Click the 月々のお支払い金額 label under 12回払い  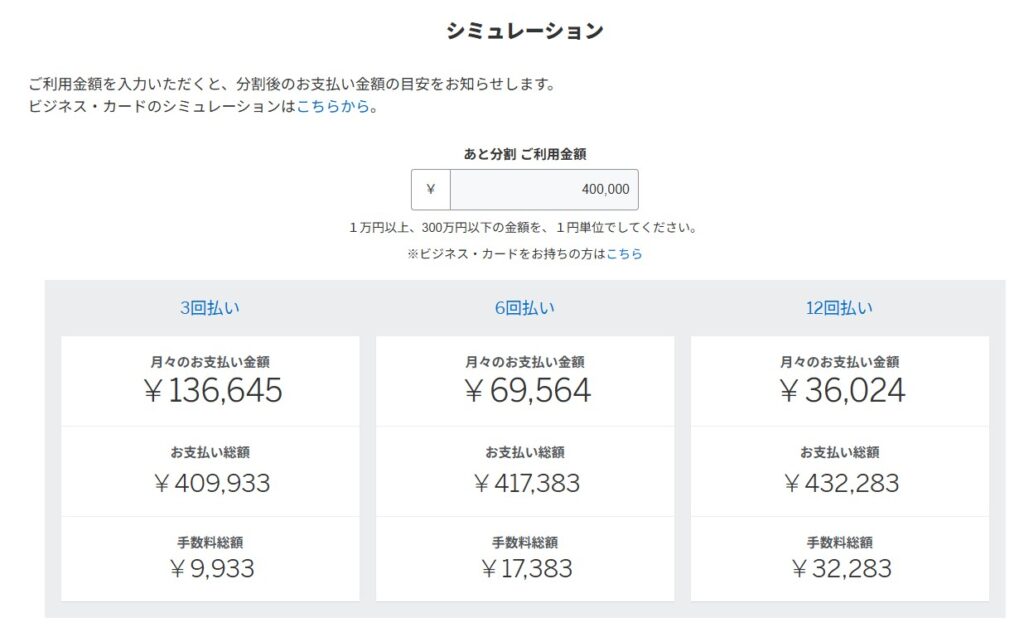(840, 362)
